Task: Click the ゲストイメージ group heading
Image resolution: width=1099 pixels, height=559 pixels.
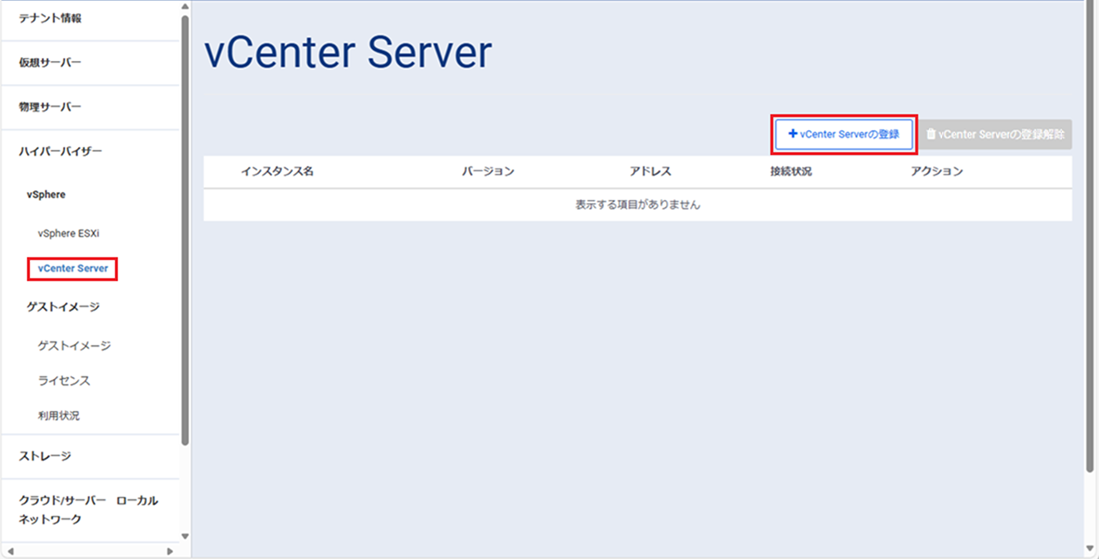Action: pyautogui.click(x=63, y=307)
